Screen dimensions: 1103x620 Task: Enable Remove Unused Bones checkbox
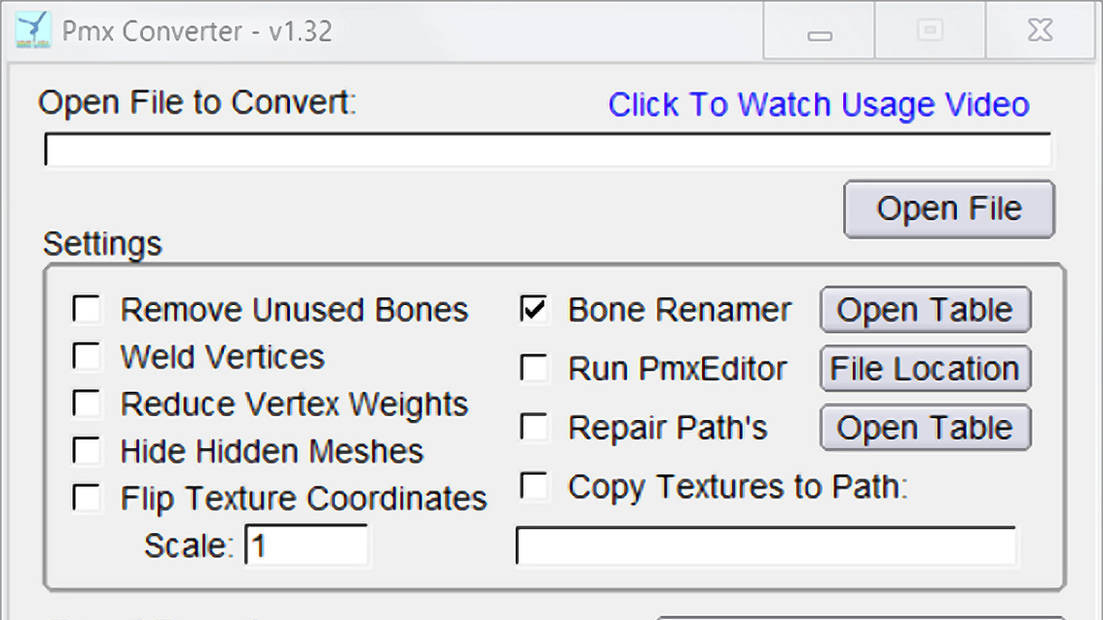tap(87, 310)
